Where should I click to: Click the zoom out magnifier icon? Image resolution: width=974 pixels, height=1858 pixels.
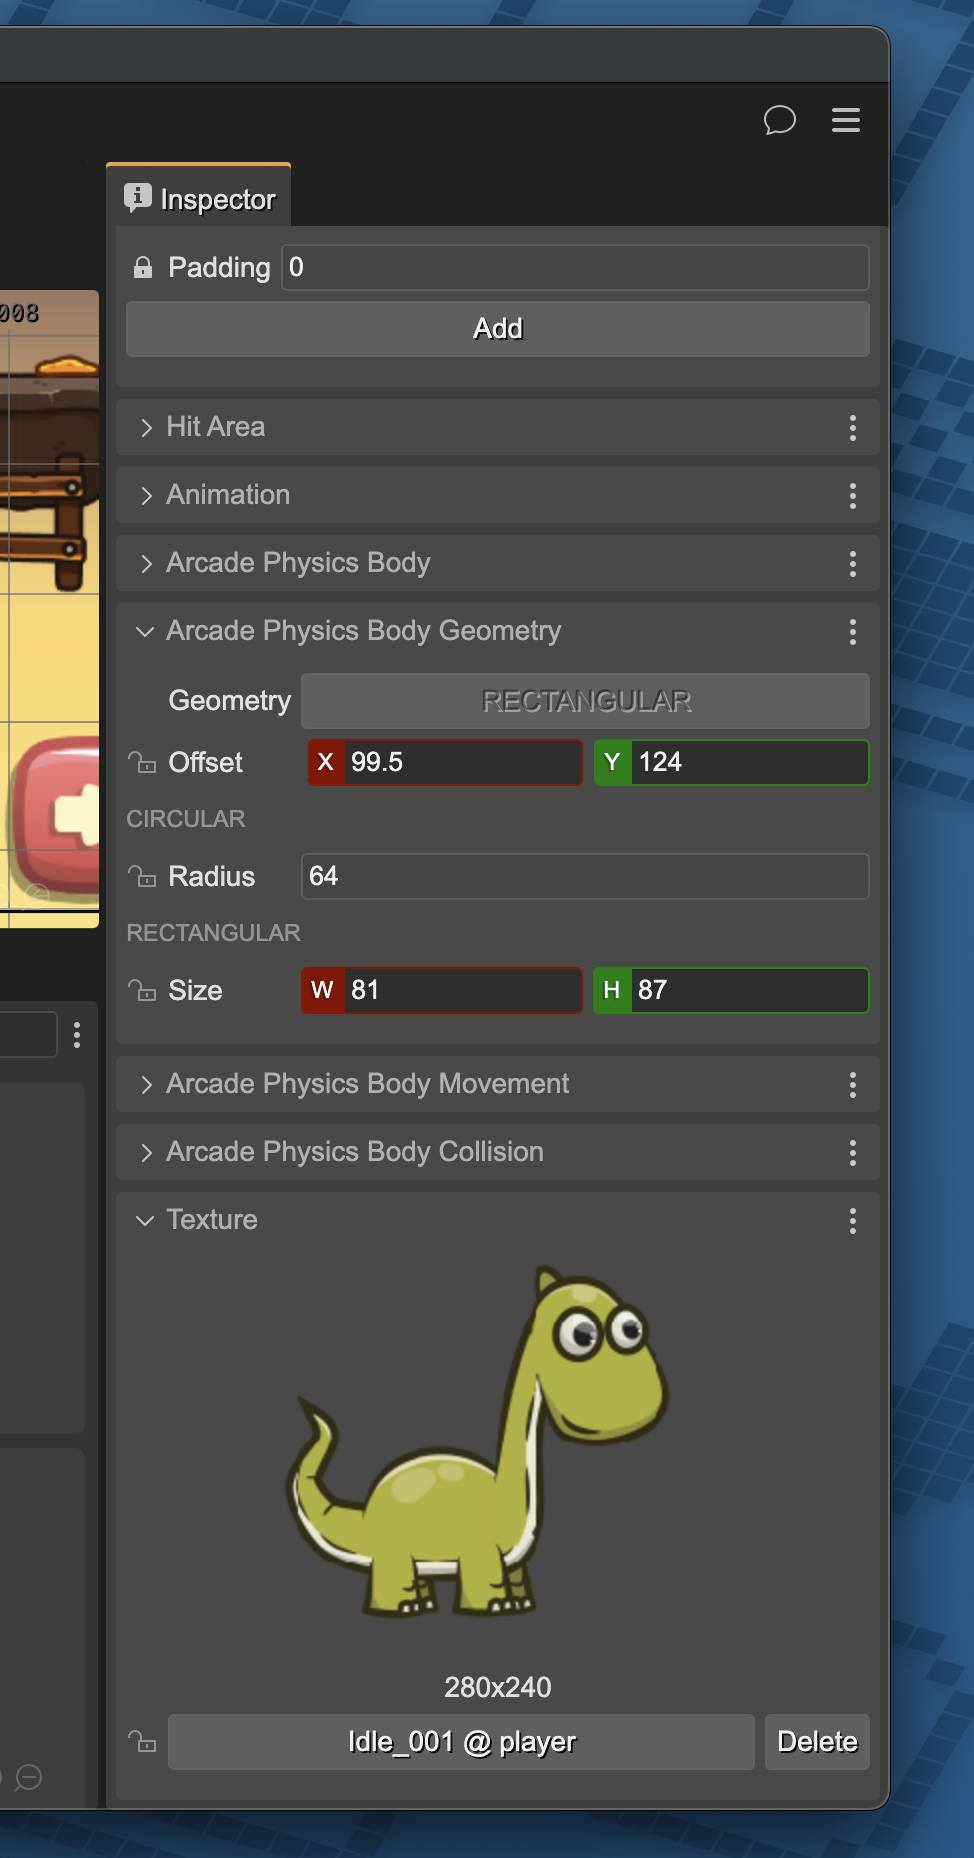(x=29, y=1777)
